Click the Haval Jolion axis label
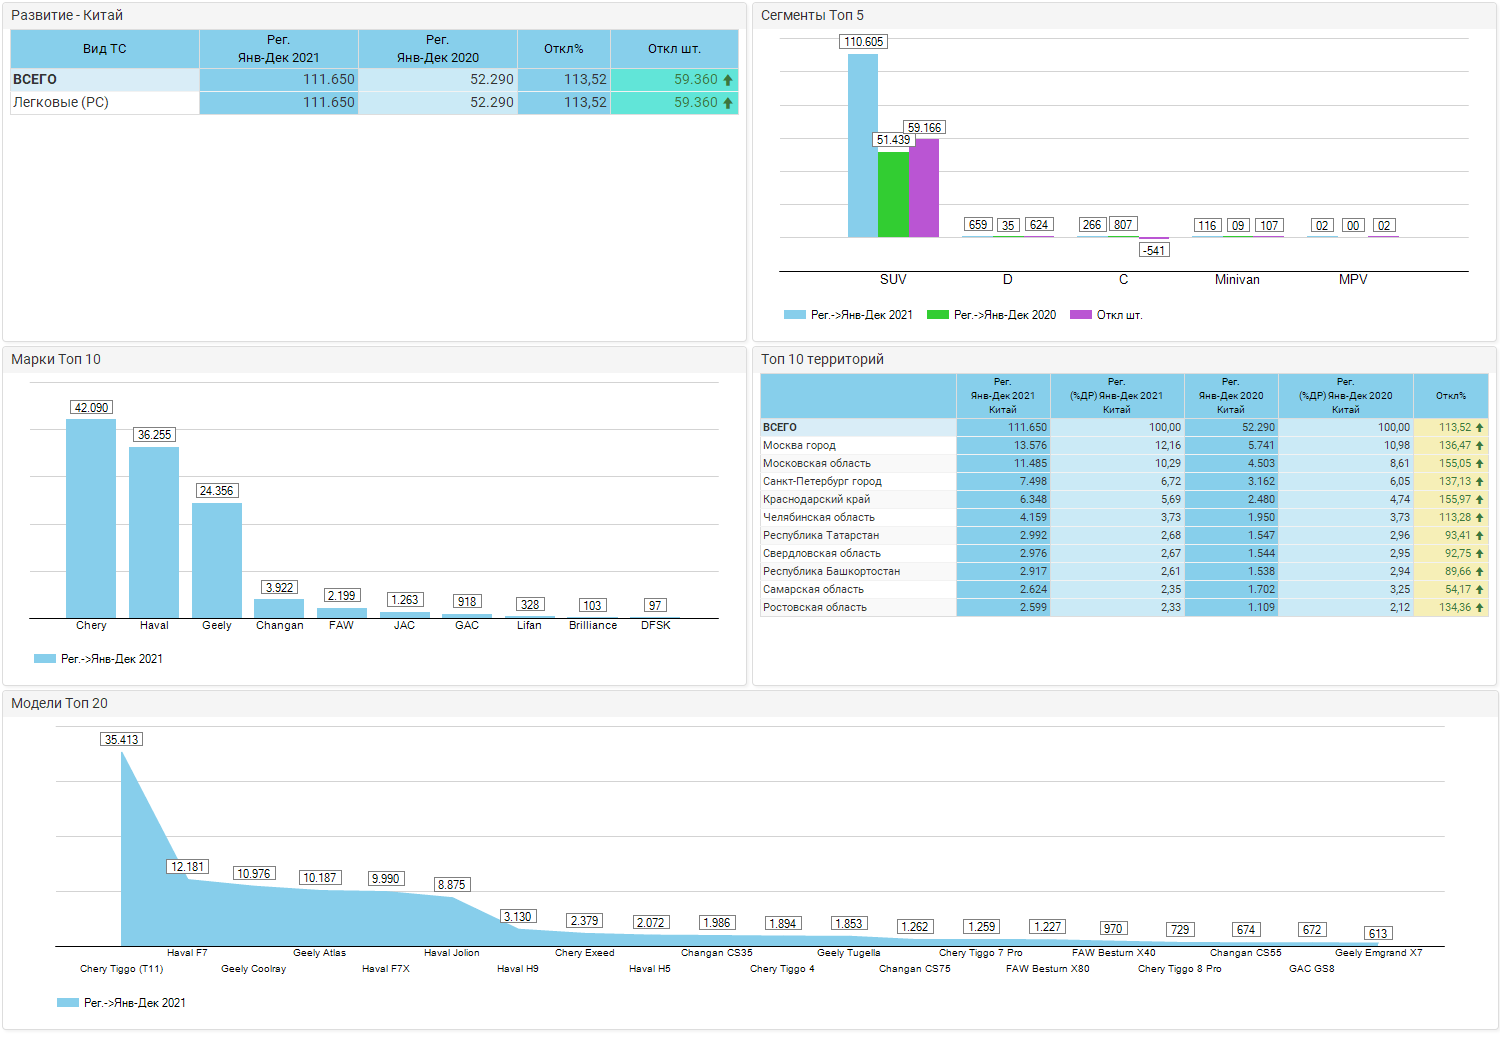Viewport: 1500px width, 1060px height. coord(452,953)
